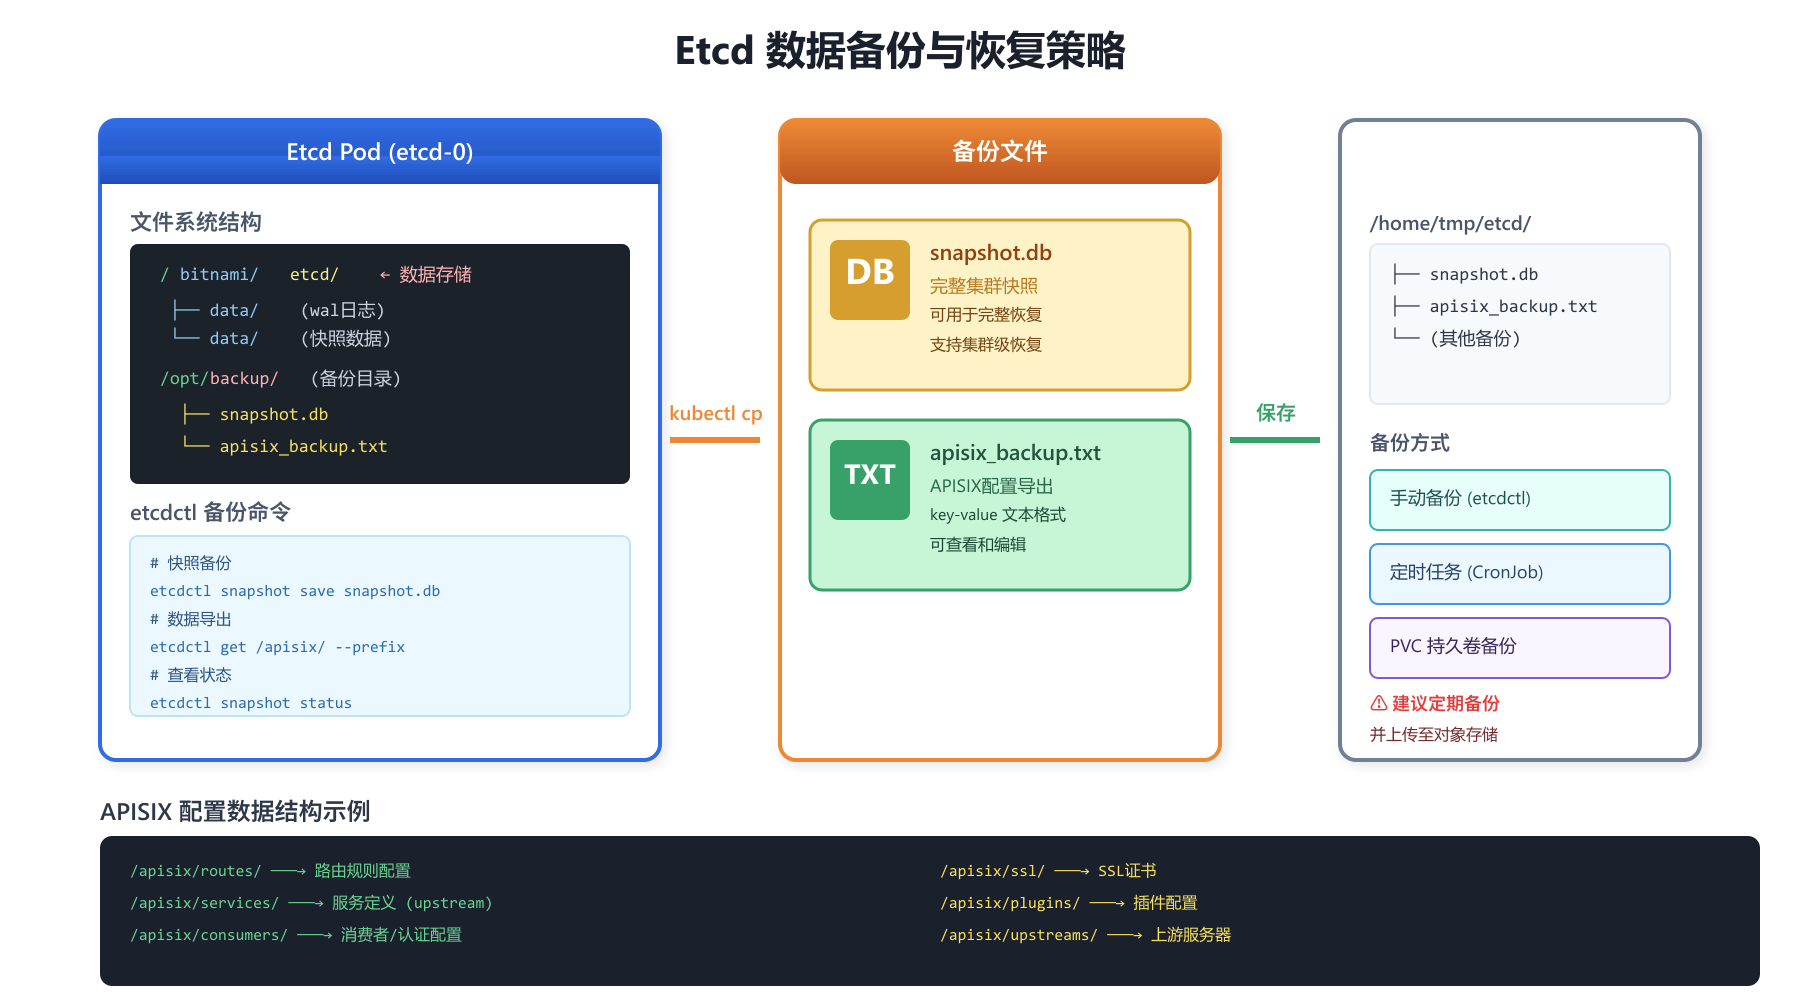Click the green 保存 arrow label
Screen dimensions: 1800x1000
(1275, 413)
